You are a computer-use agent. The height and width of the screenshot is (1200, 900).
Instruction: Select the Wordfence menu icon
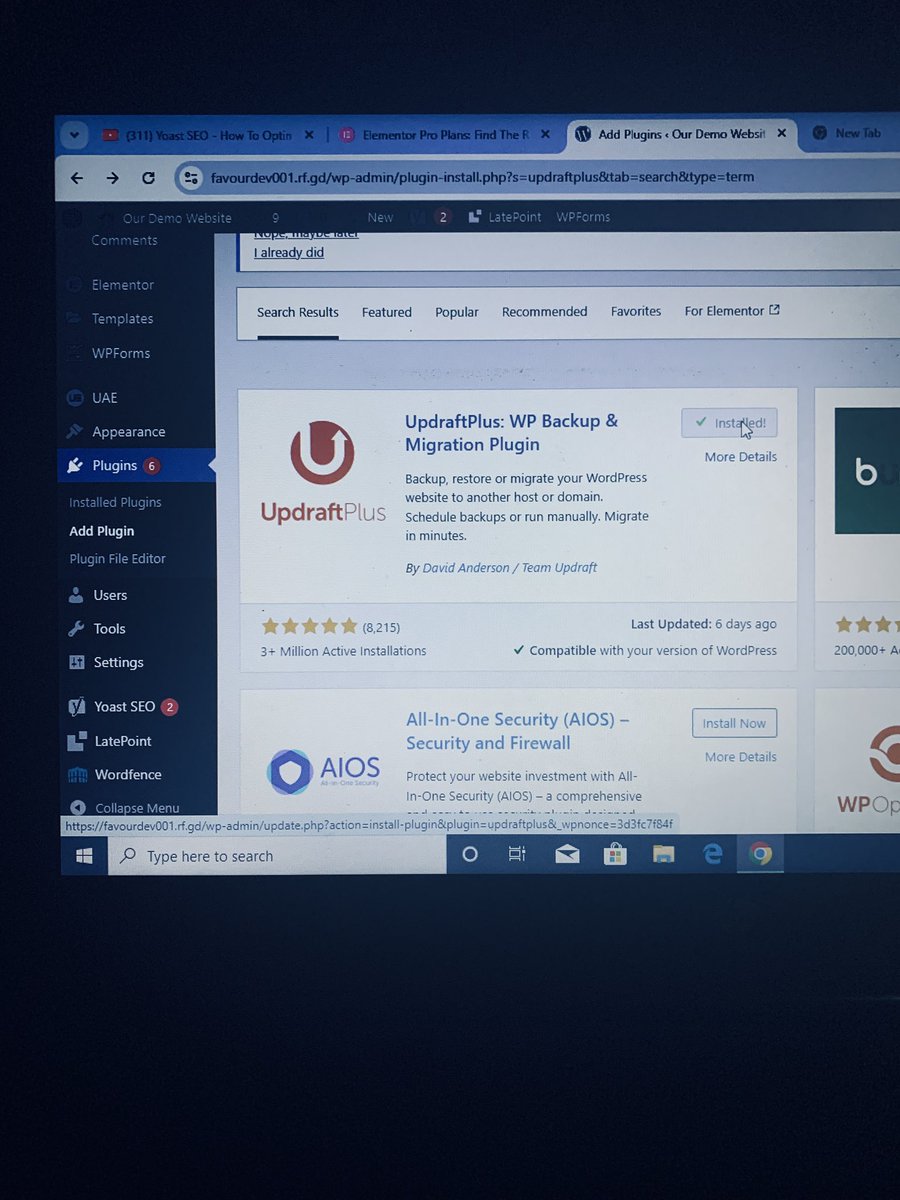[77, 775]
